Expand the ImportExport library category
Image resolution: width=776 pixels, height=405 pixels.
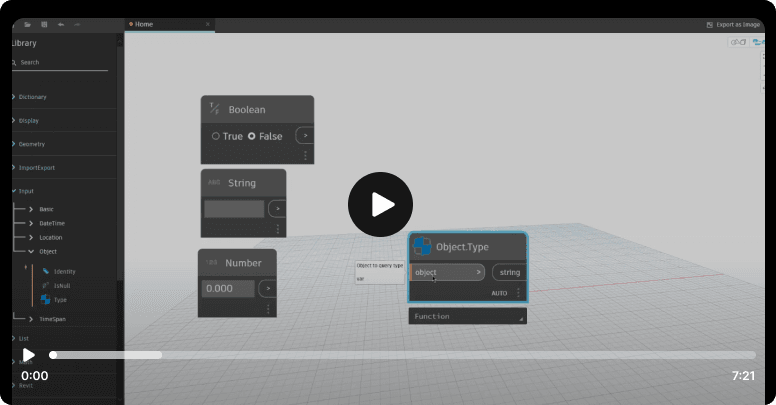click(x=34, y=168)
